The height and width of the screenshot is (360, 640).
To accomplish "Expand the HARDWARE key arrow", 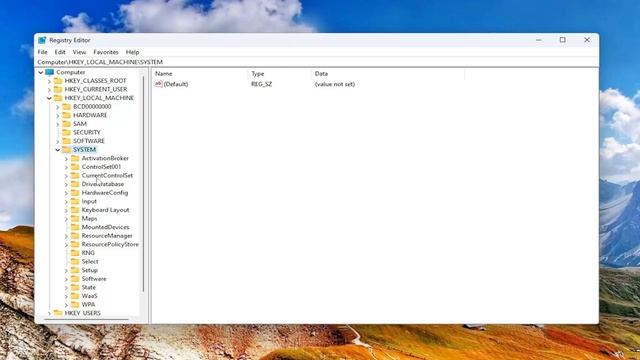I will (x=58, y=116).
